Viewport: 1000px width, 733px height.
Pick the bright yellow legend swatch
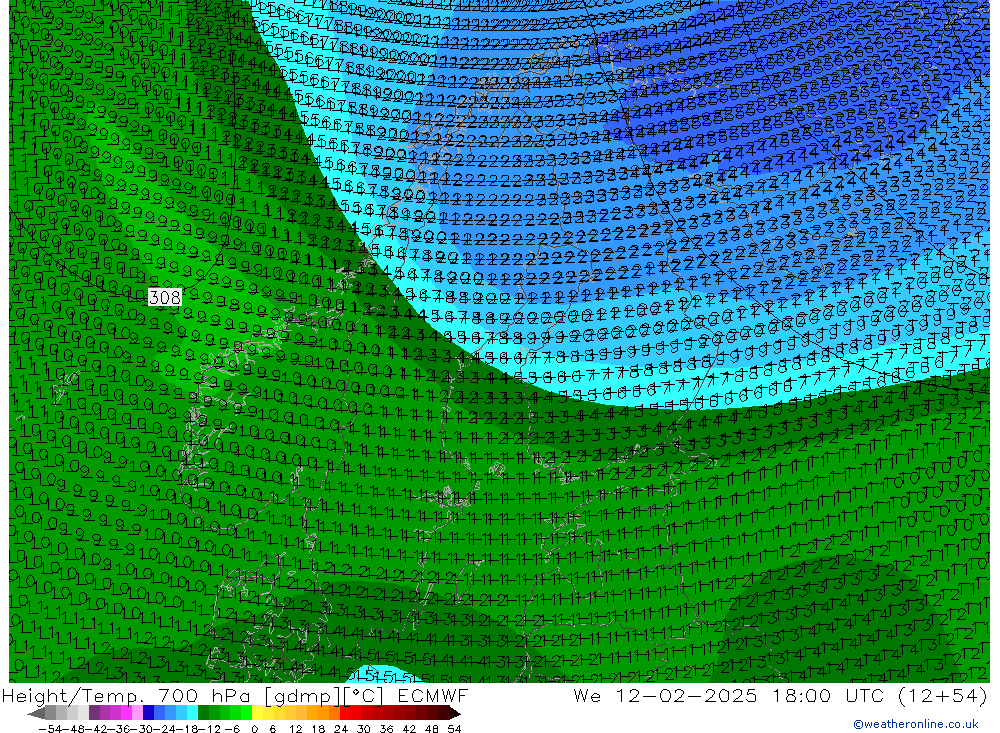pyautogui.click(x=258, y=713)
